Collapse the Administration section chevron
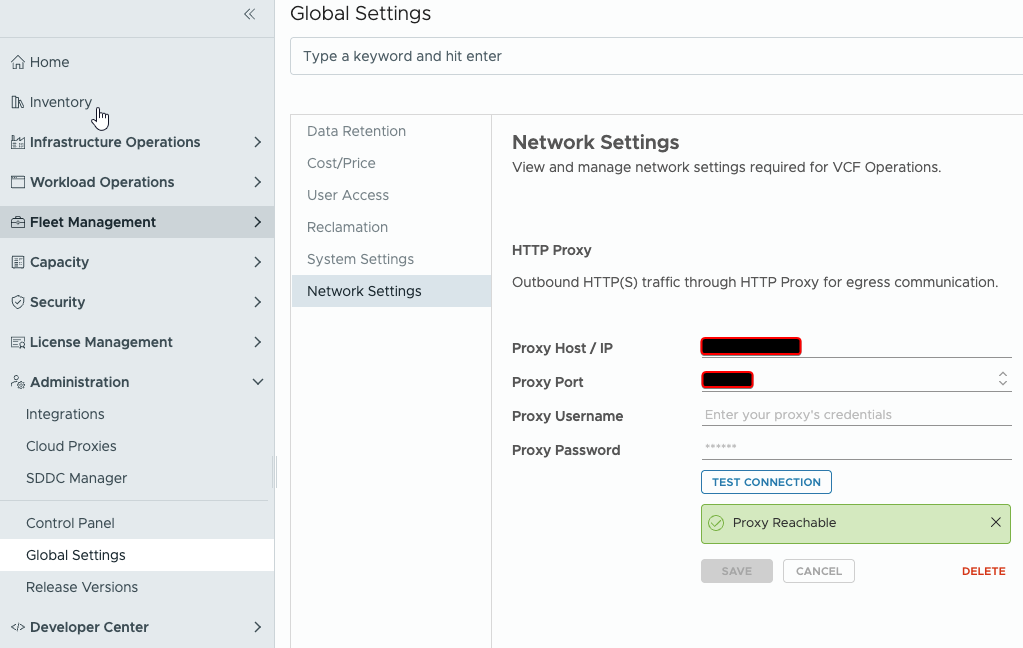 [x=258, y=382]
